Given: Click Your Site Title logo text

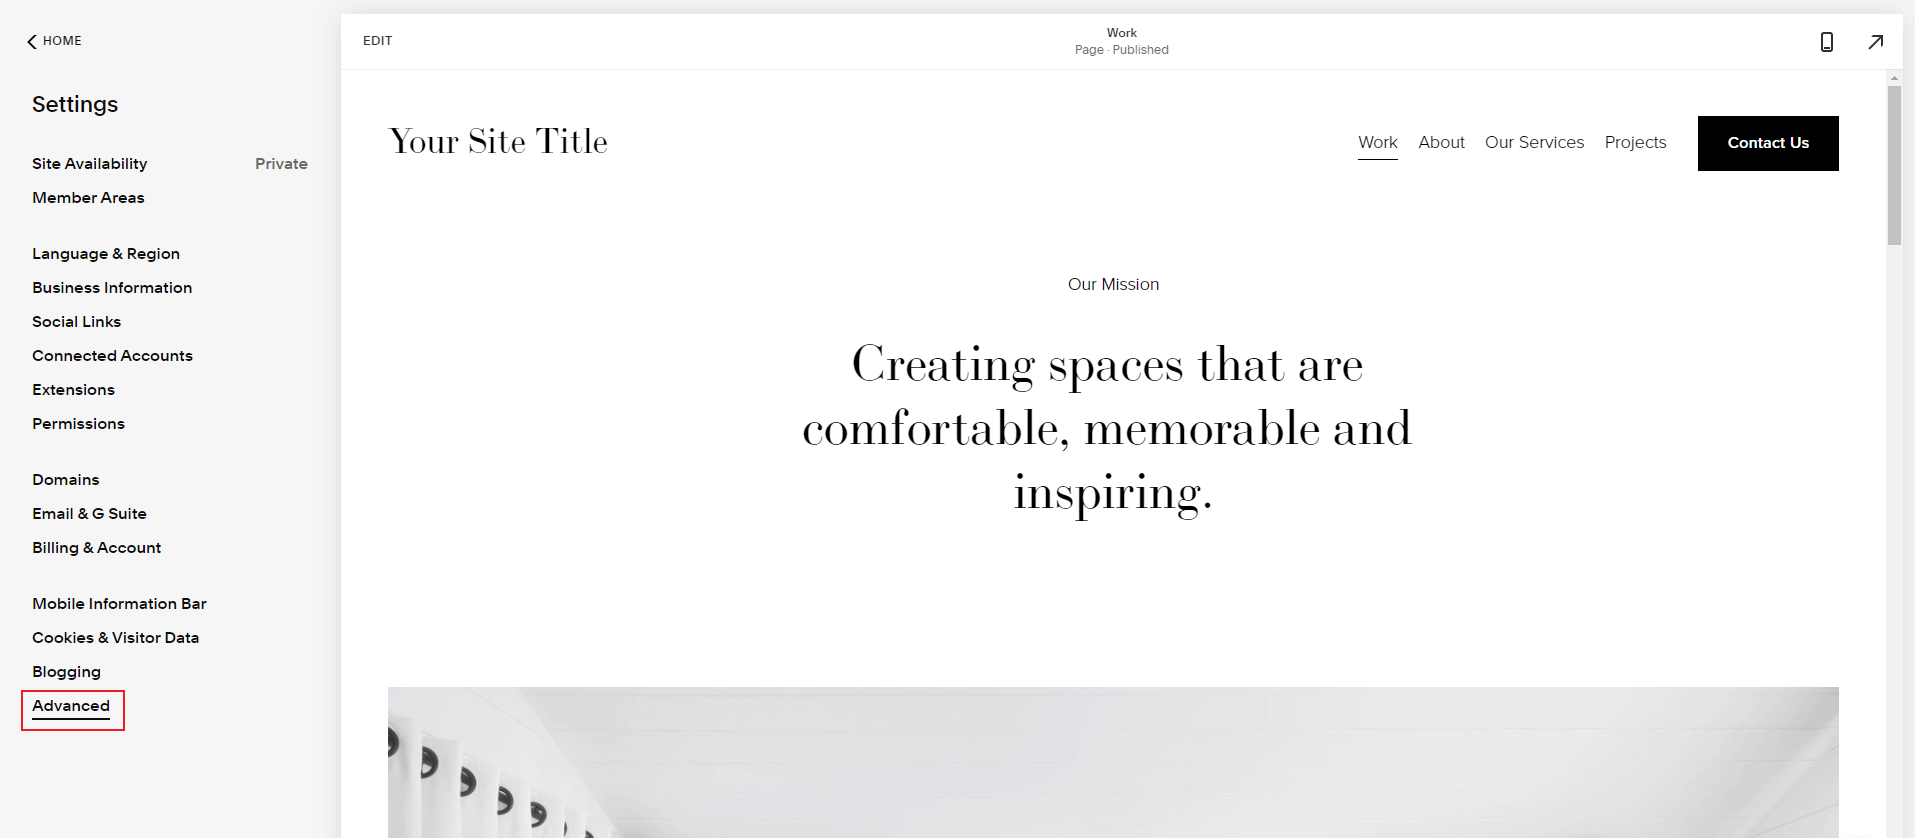Looking at the screenshot, I should click(498, 142).
